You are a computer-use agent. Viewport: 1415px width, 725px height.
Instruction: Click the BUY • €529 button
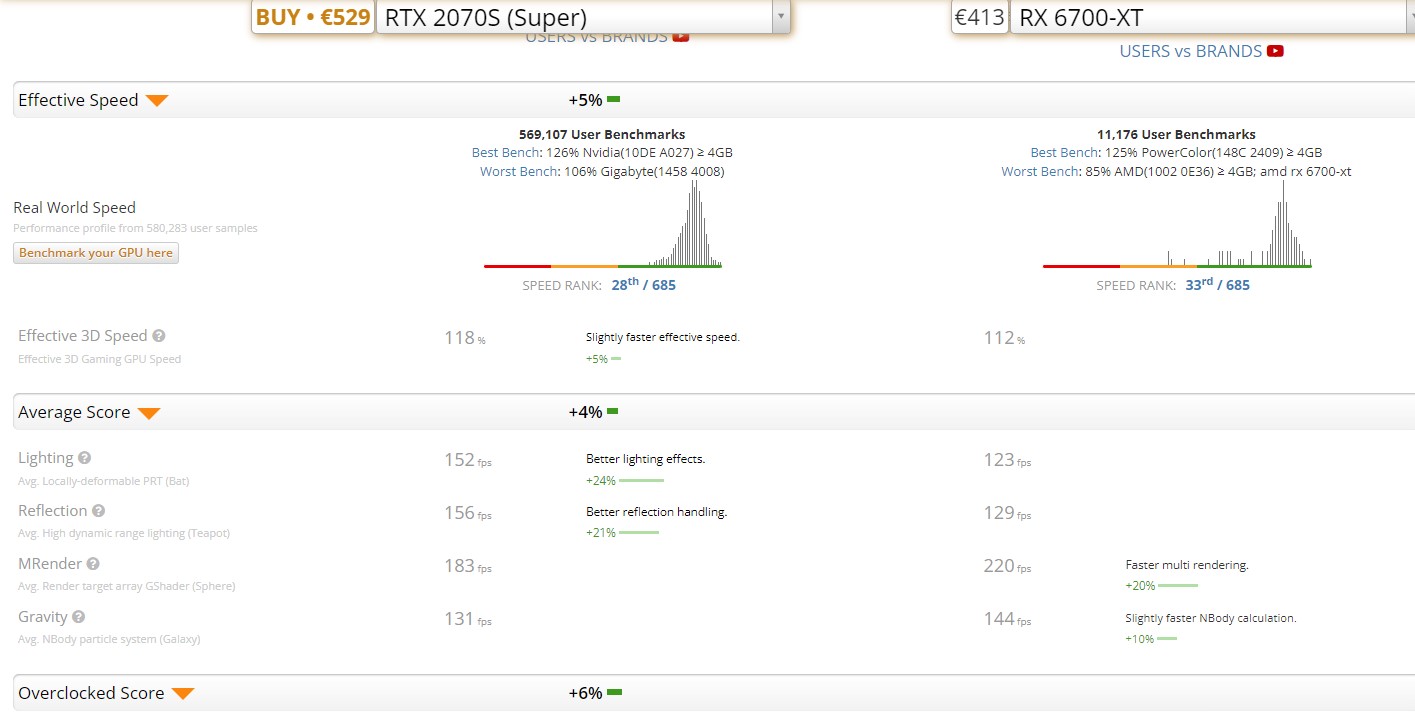[313, 17]
